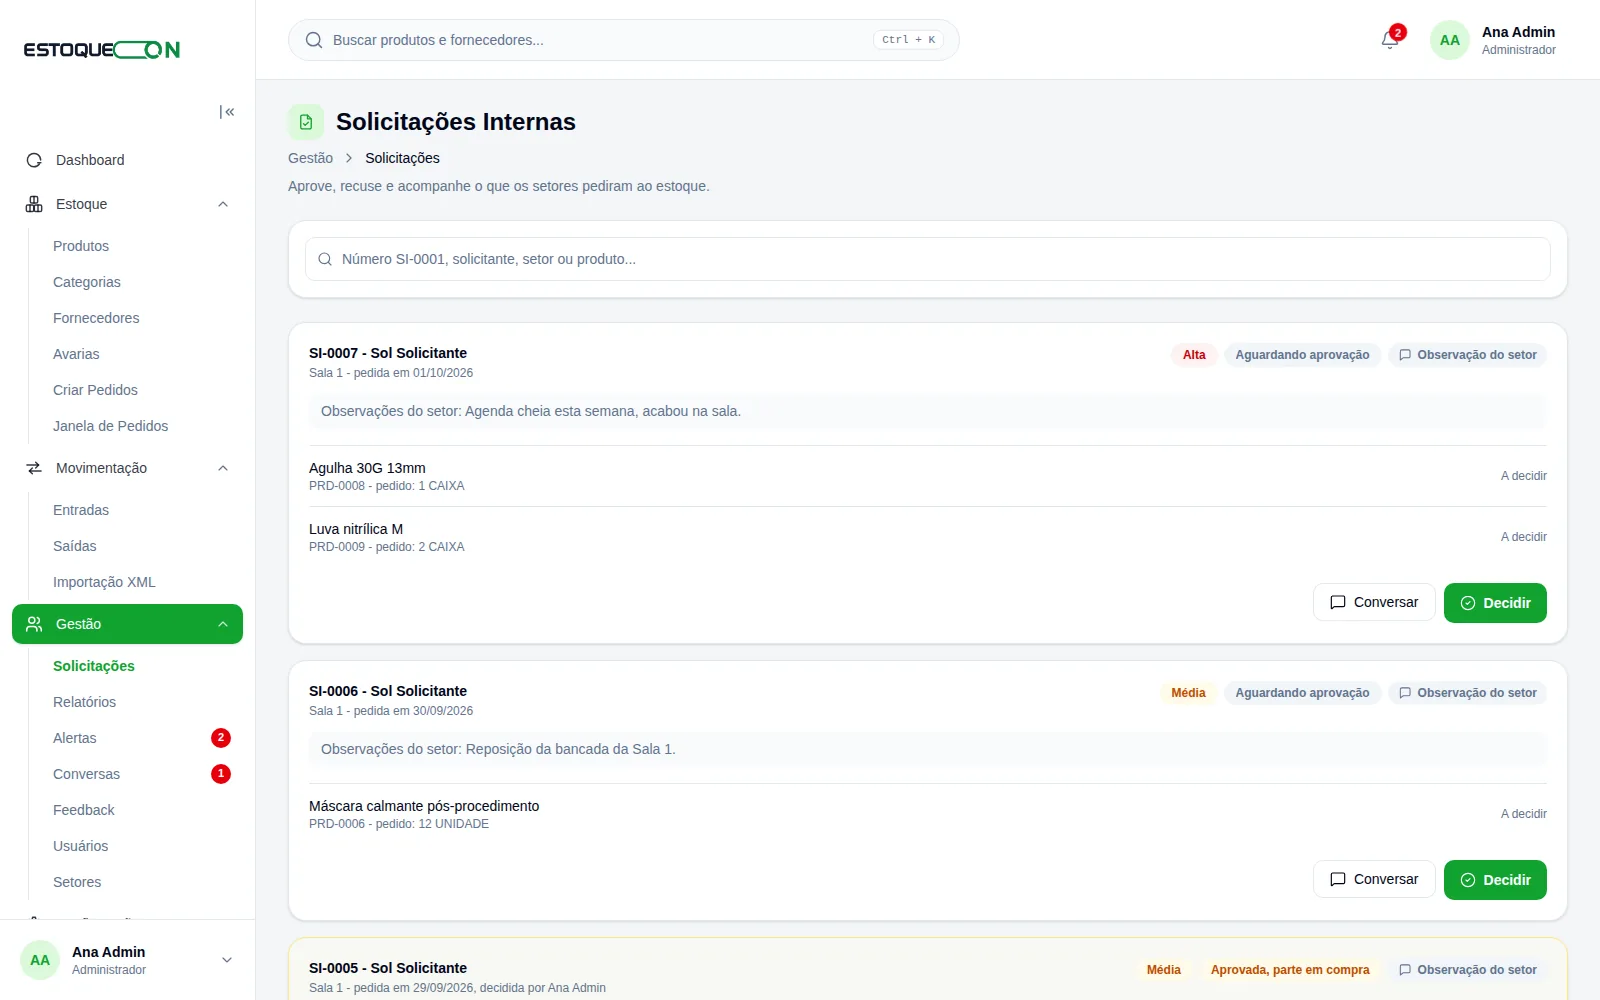Collapse the Estoque menu section

tap(223, 204)
